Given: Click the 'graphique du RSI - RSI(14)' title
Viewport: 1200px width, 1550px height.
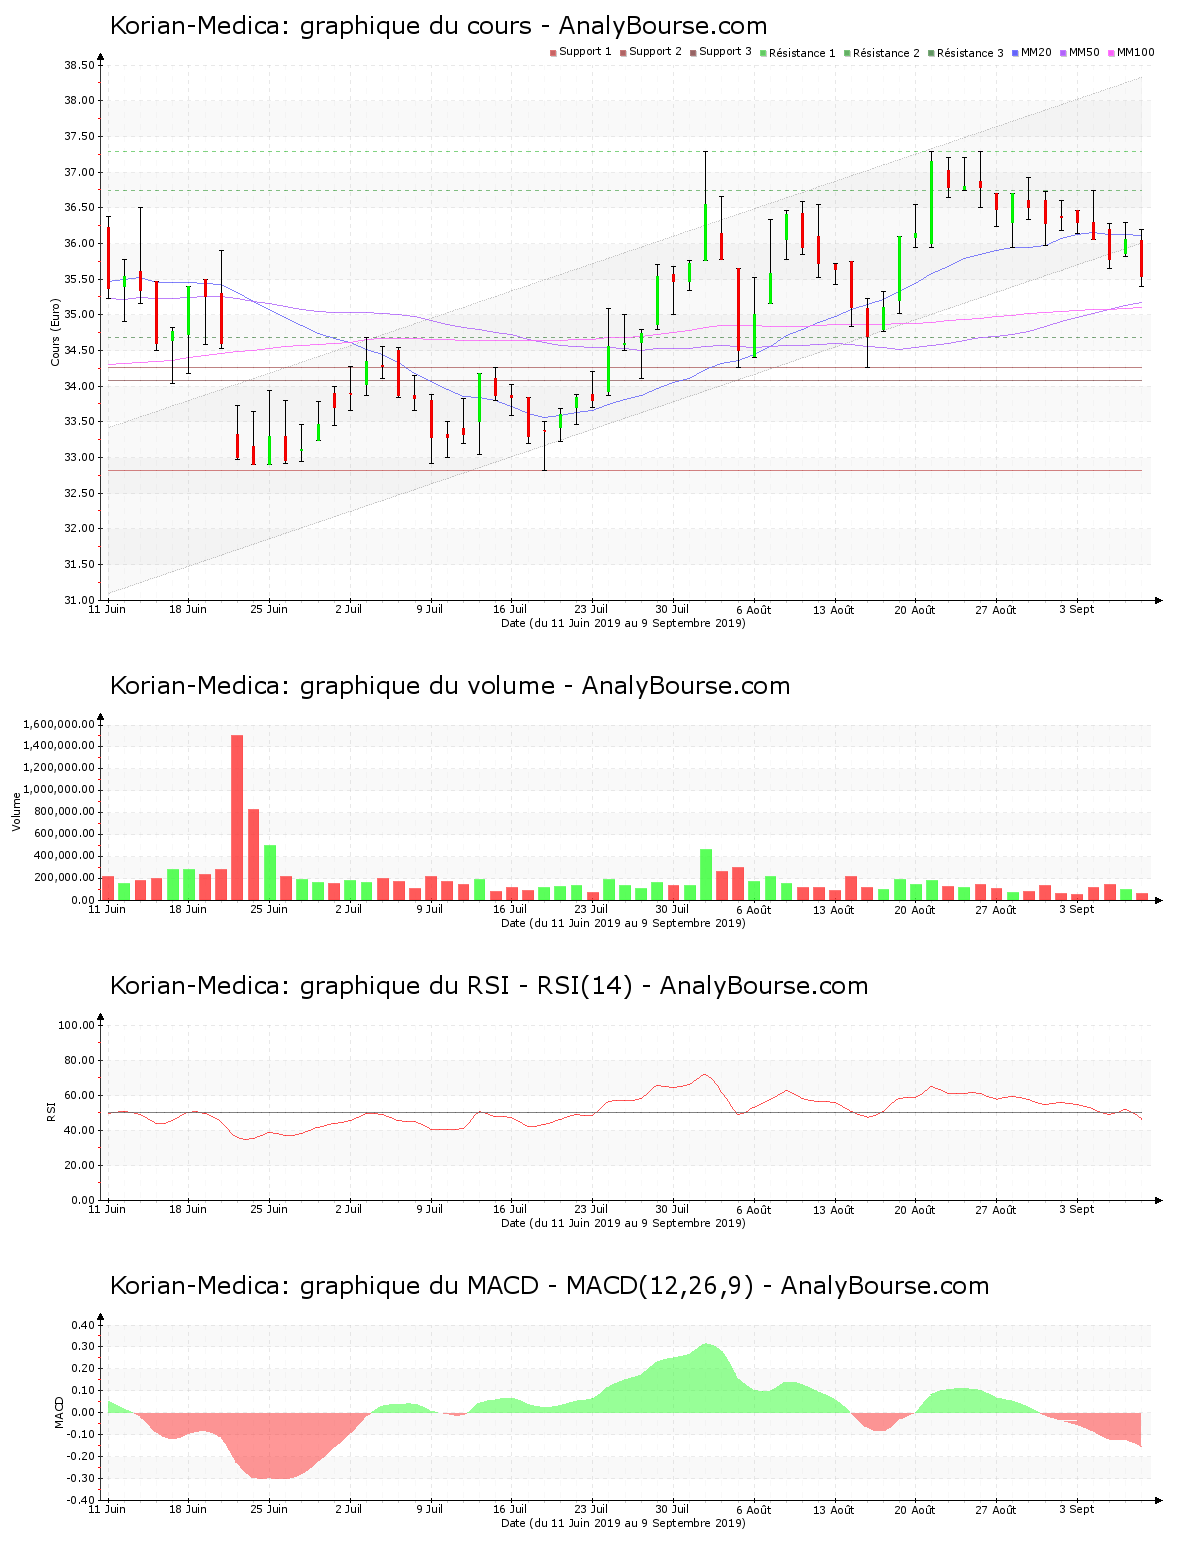Looking at the screenshot, I should [x=489, y=986].
